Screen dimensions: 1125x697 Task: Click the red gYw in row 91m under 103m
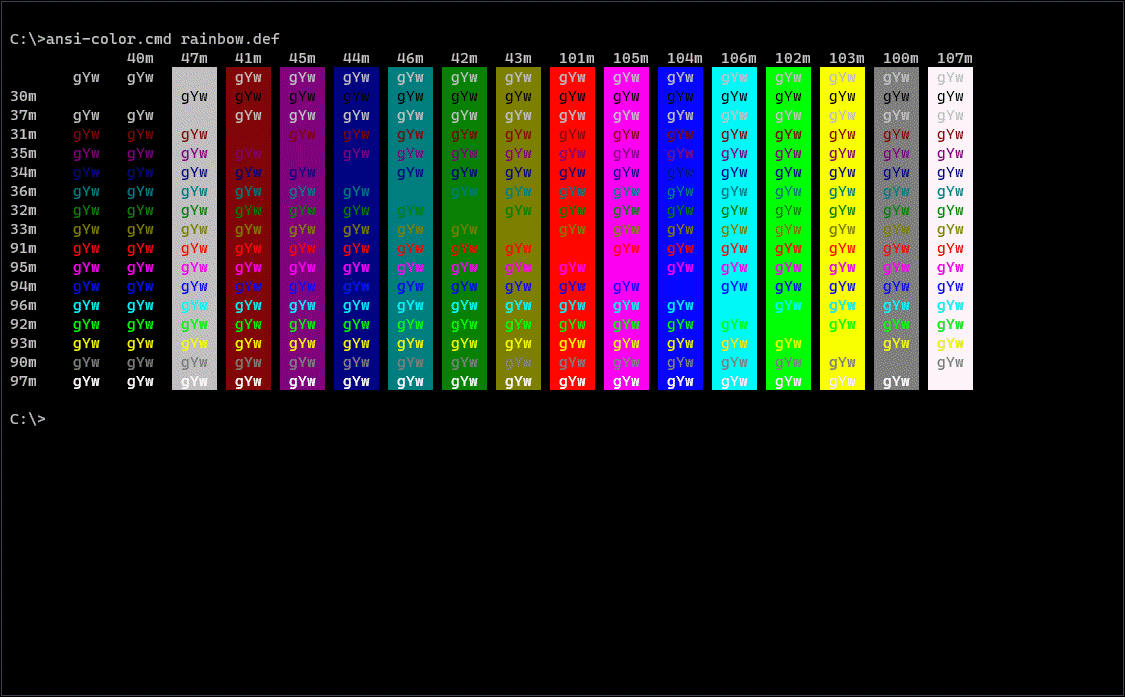pos(842,249)
